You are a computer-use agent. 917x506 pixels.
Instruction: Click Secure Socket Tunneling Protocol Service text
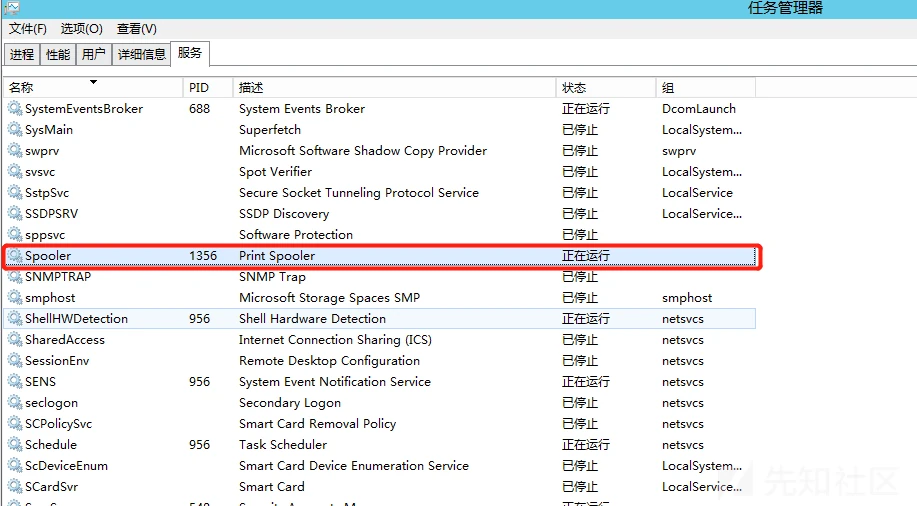(358, 192)
